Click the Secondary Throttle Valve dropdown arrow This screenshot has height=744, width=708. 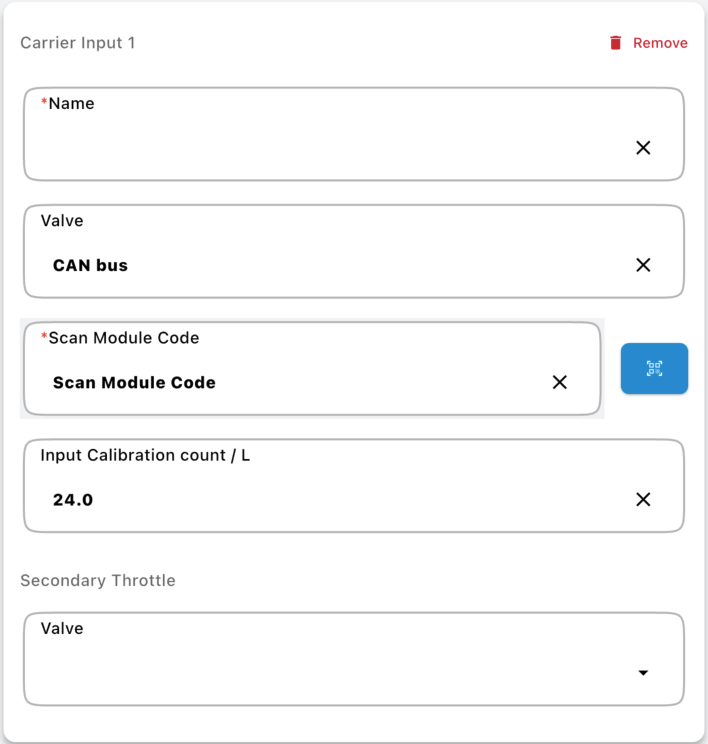(x=643, y=673)
